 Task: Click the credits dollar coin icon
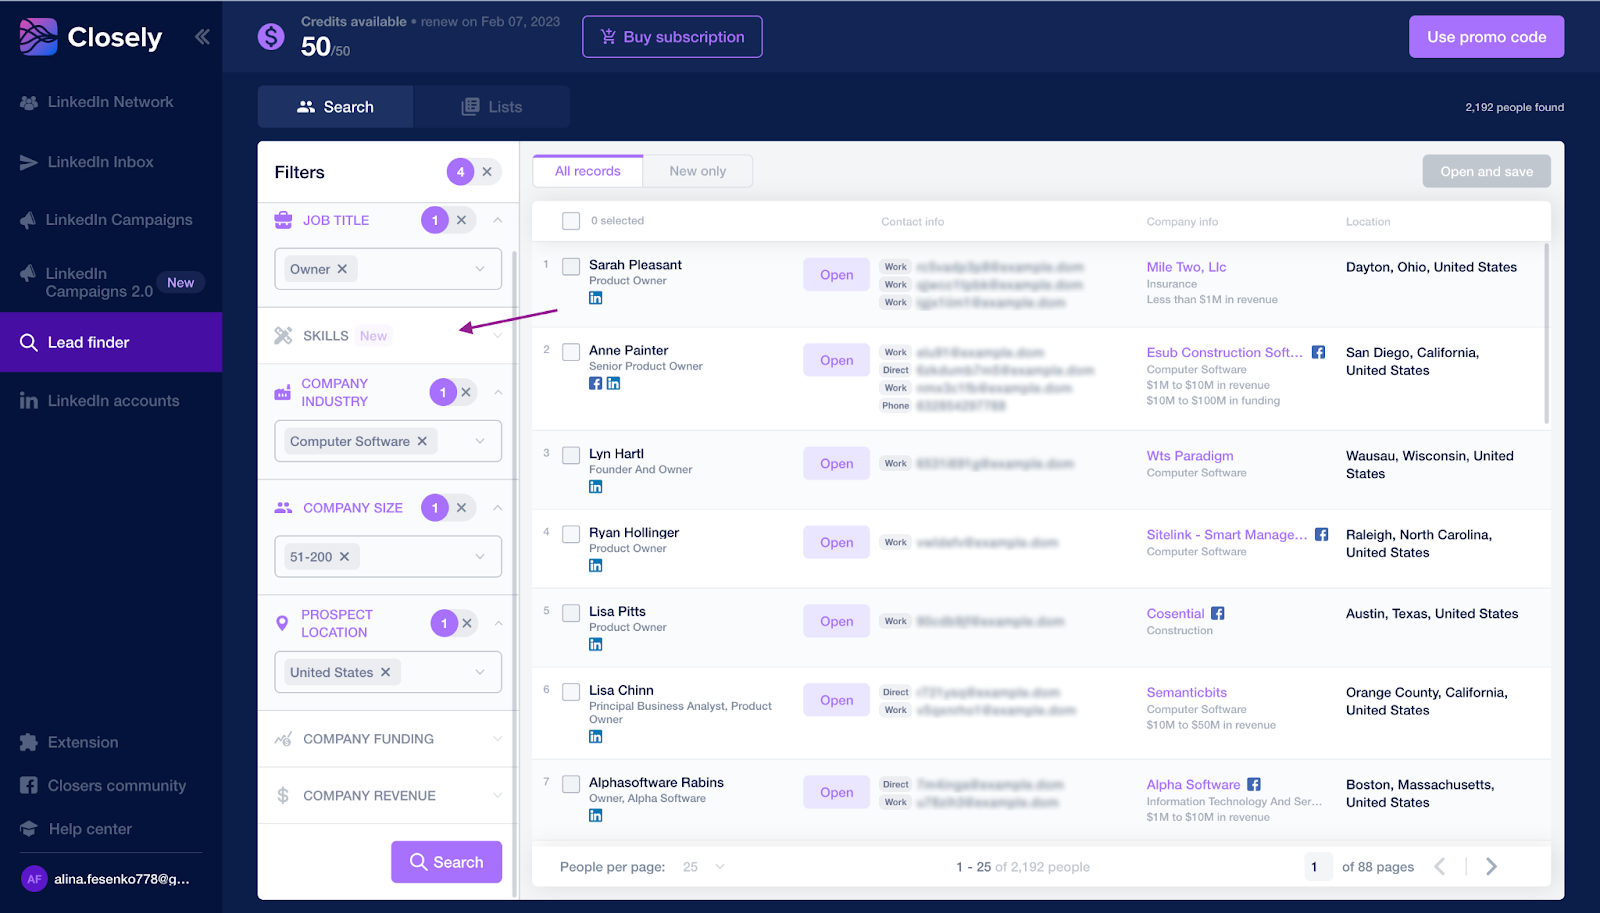click(x=271, y=37)
